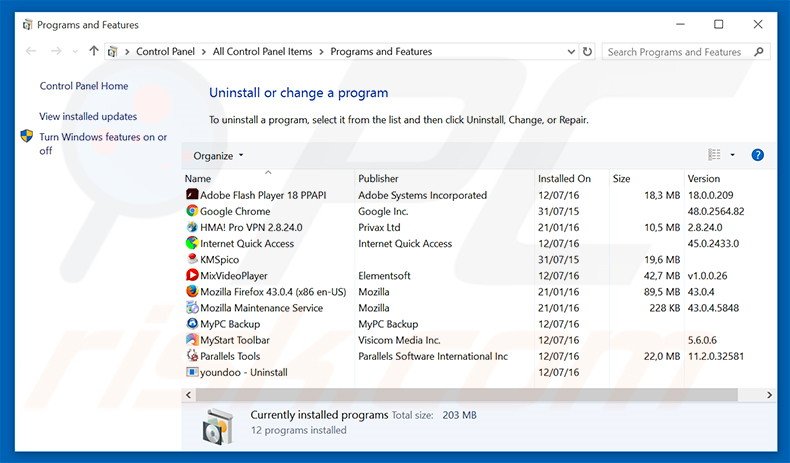The image size is (790, 463).
Task: Click the installed programs summary icon
Action: (x=218, y=426)
